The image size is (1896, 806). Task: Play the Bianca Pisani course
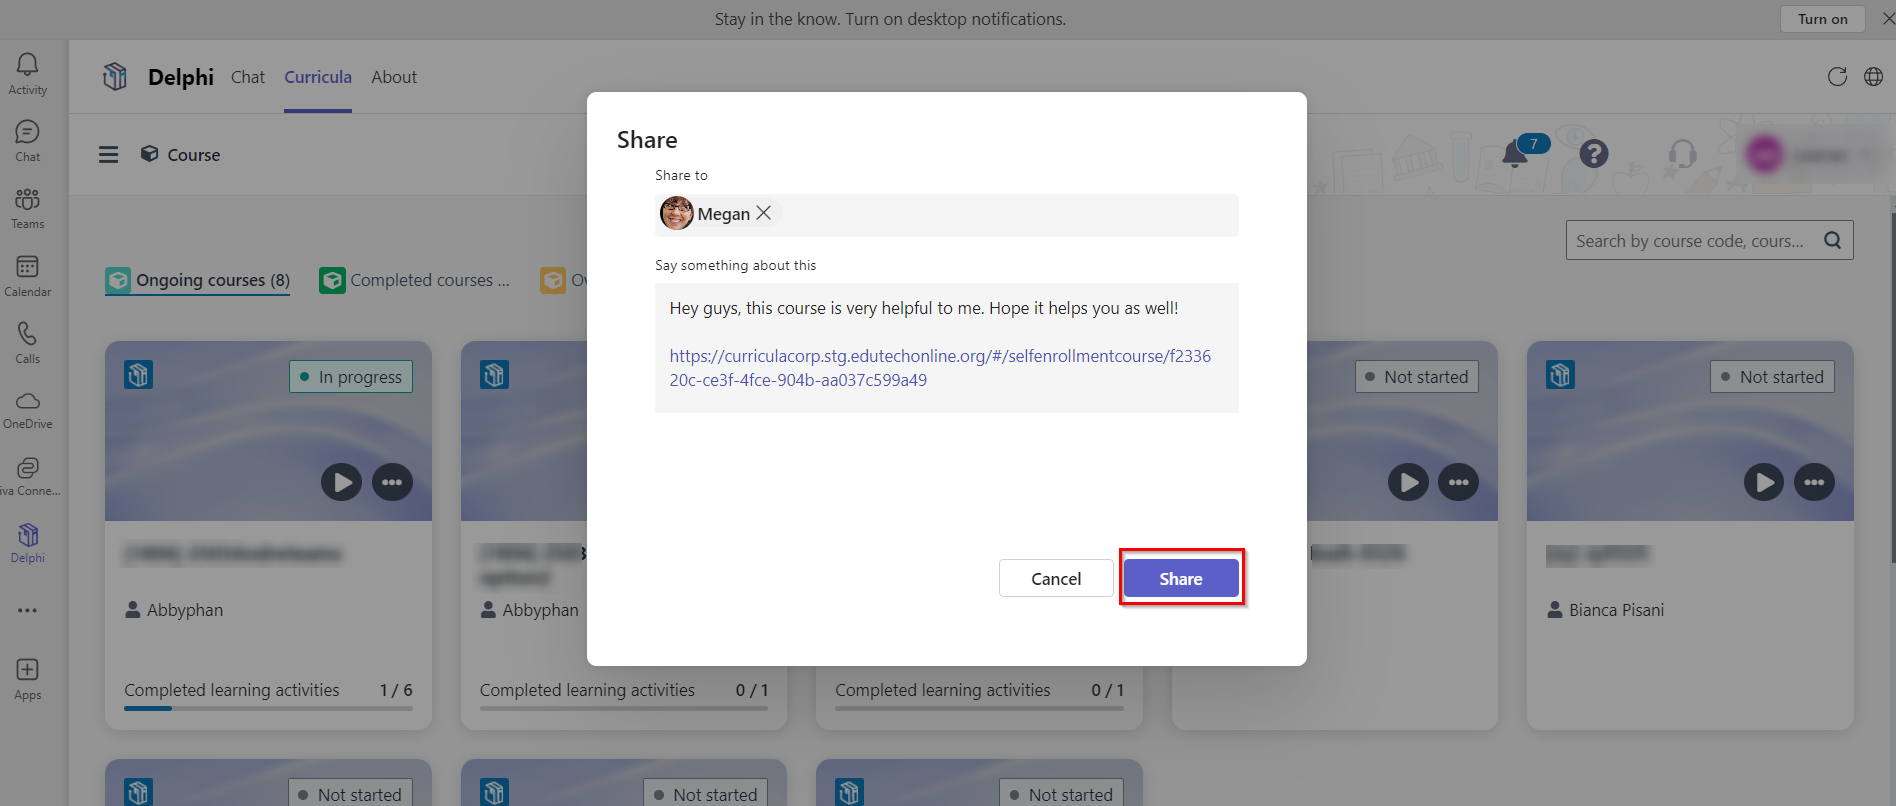pos(1764,482)
